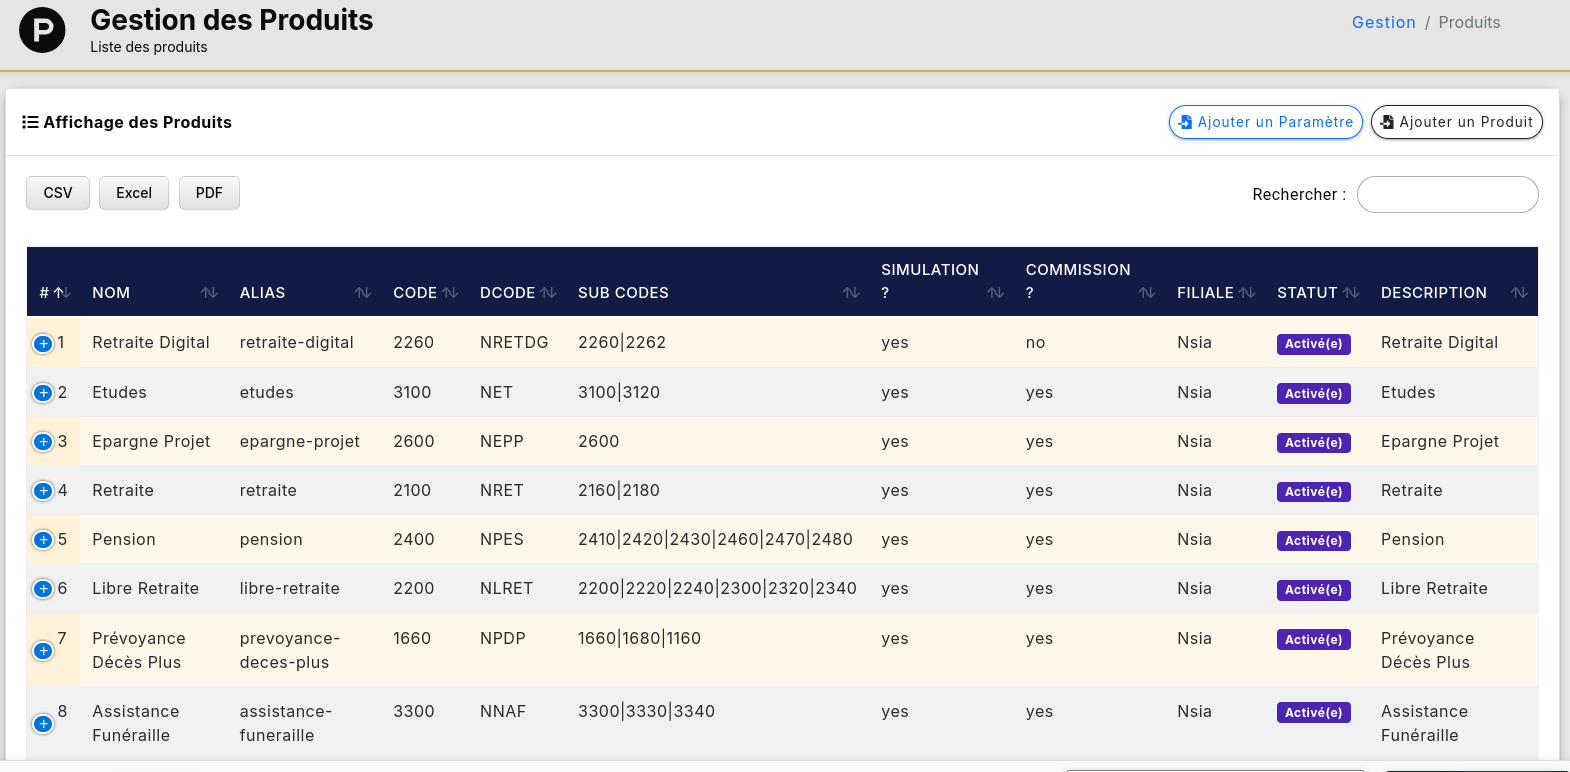
Task: Expand the Etudes row with plus icon
Action: tap(43, 393)
